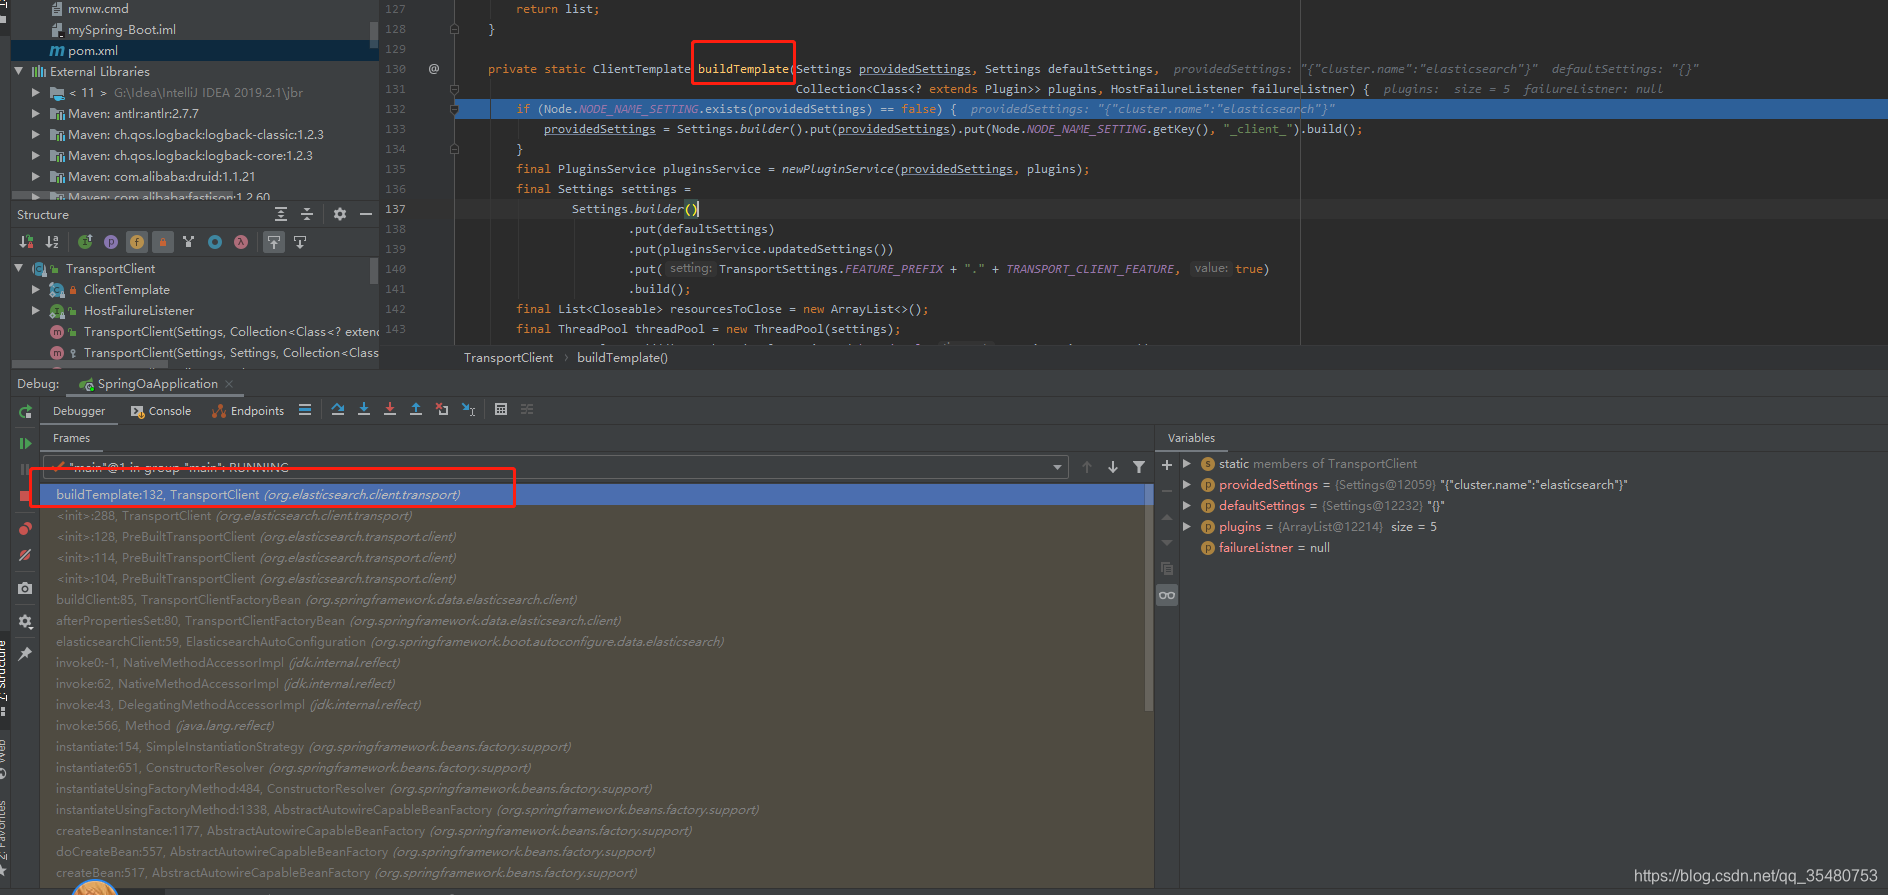Image resolution: width=1888 pixels, height=895 pixels.
Task: Collapse External Libraries node
Action: click(19, 71)
